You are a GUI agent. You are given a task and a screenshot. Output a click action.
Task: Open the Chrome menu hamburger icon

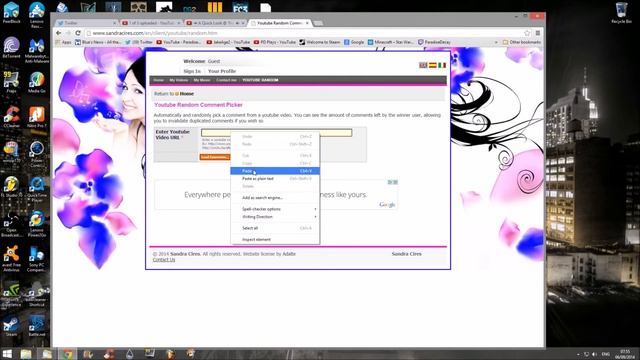[x=538, y=33]
